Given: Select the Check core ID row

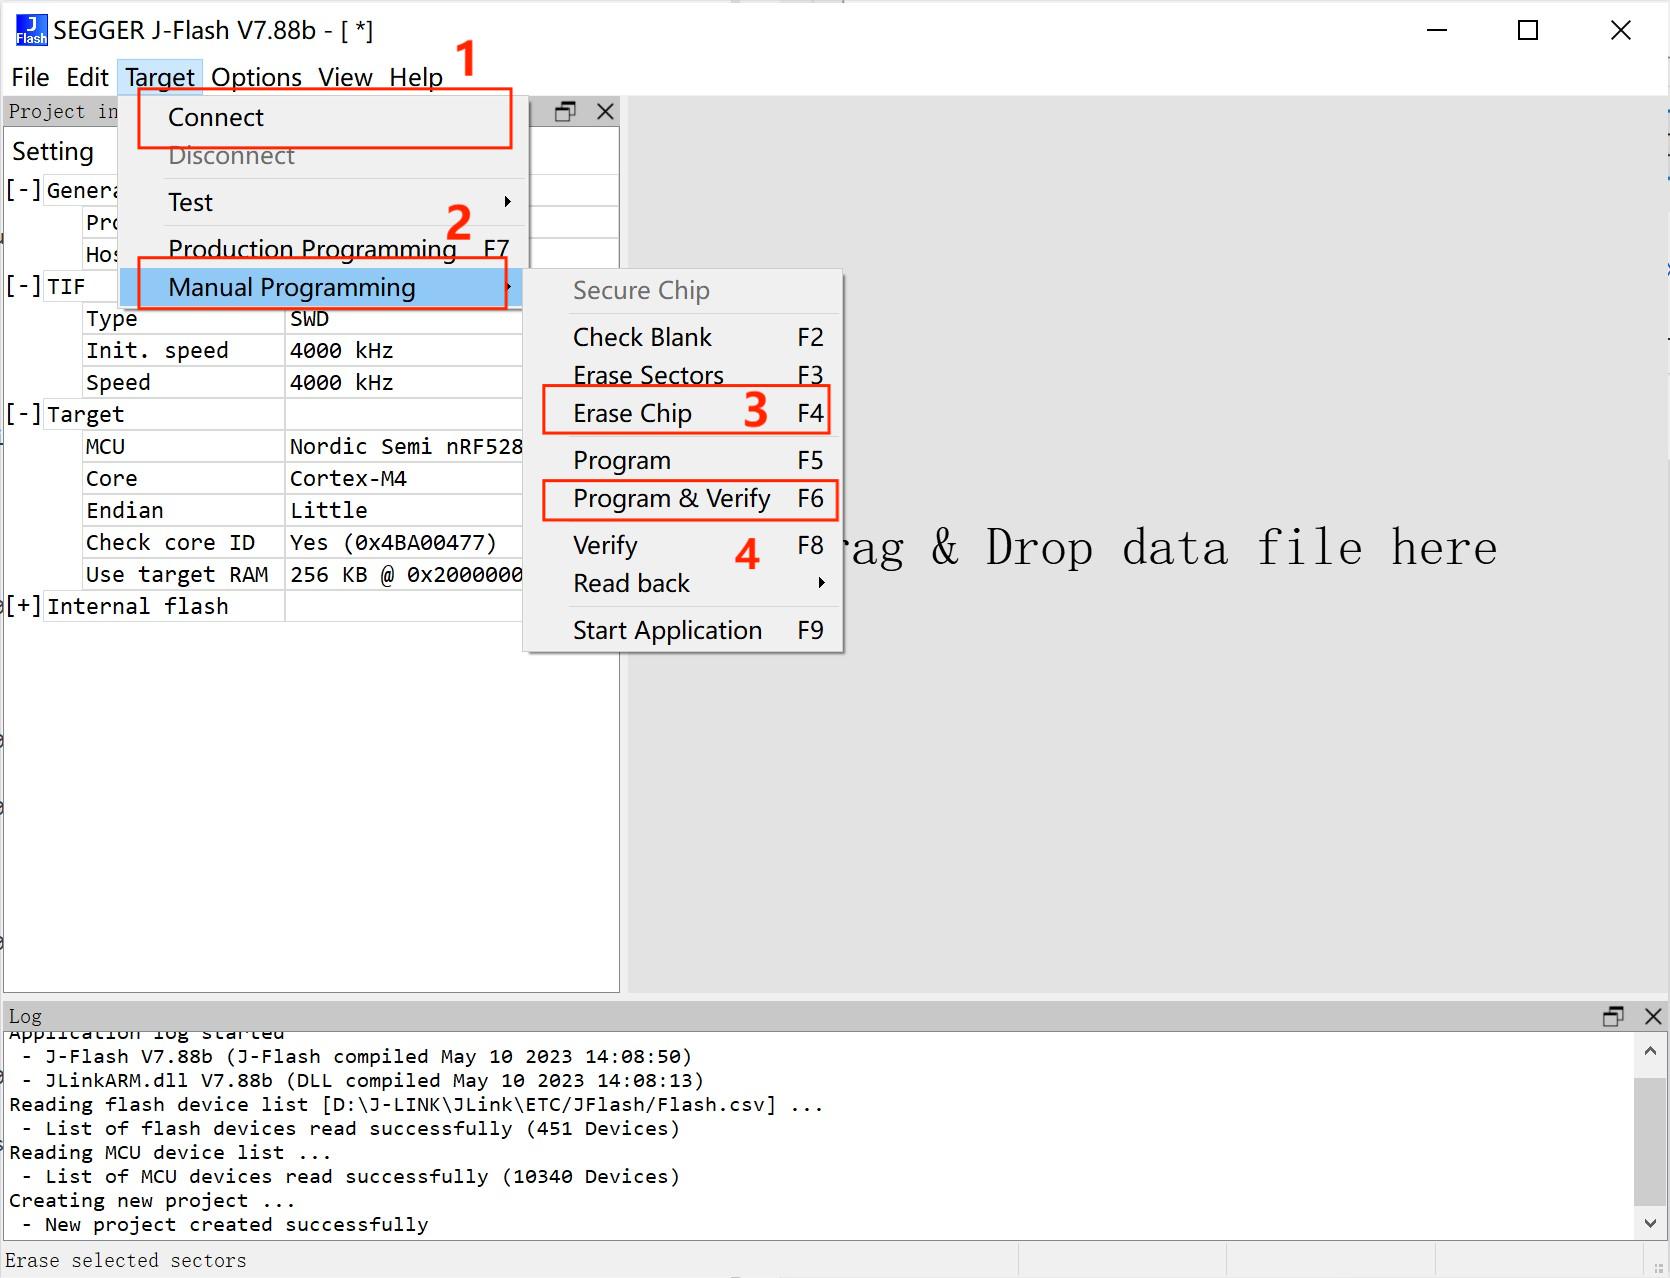Looking at the screenshot, I should 303,543.
